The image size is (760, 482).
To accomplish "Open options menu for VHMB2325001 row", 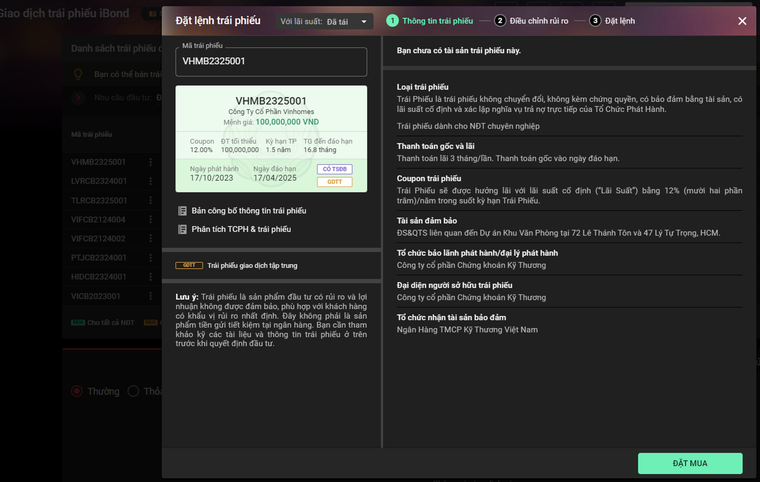I will tap(151, 162).
